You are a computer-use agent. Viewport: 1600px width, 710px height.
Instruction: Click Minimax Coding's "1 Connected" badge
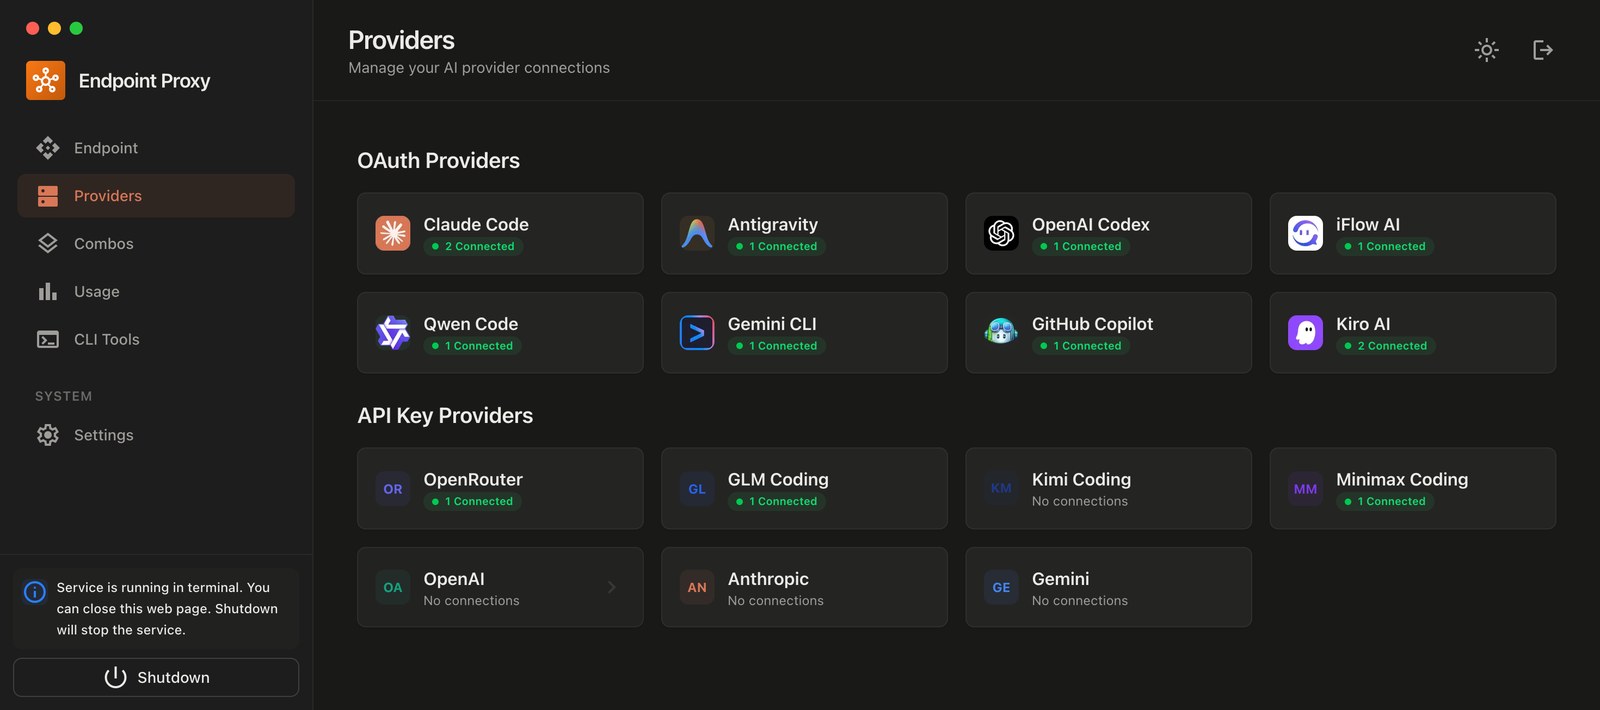pos(1385,502)
